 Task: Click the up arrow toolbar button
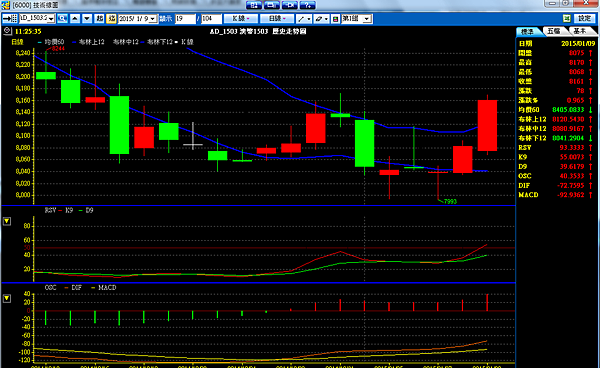75,18
